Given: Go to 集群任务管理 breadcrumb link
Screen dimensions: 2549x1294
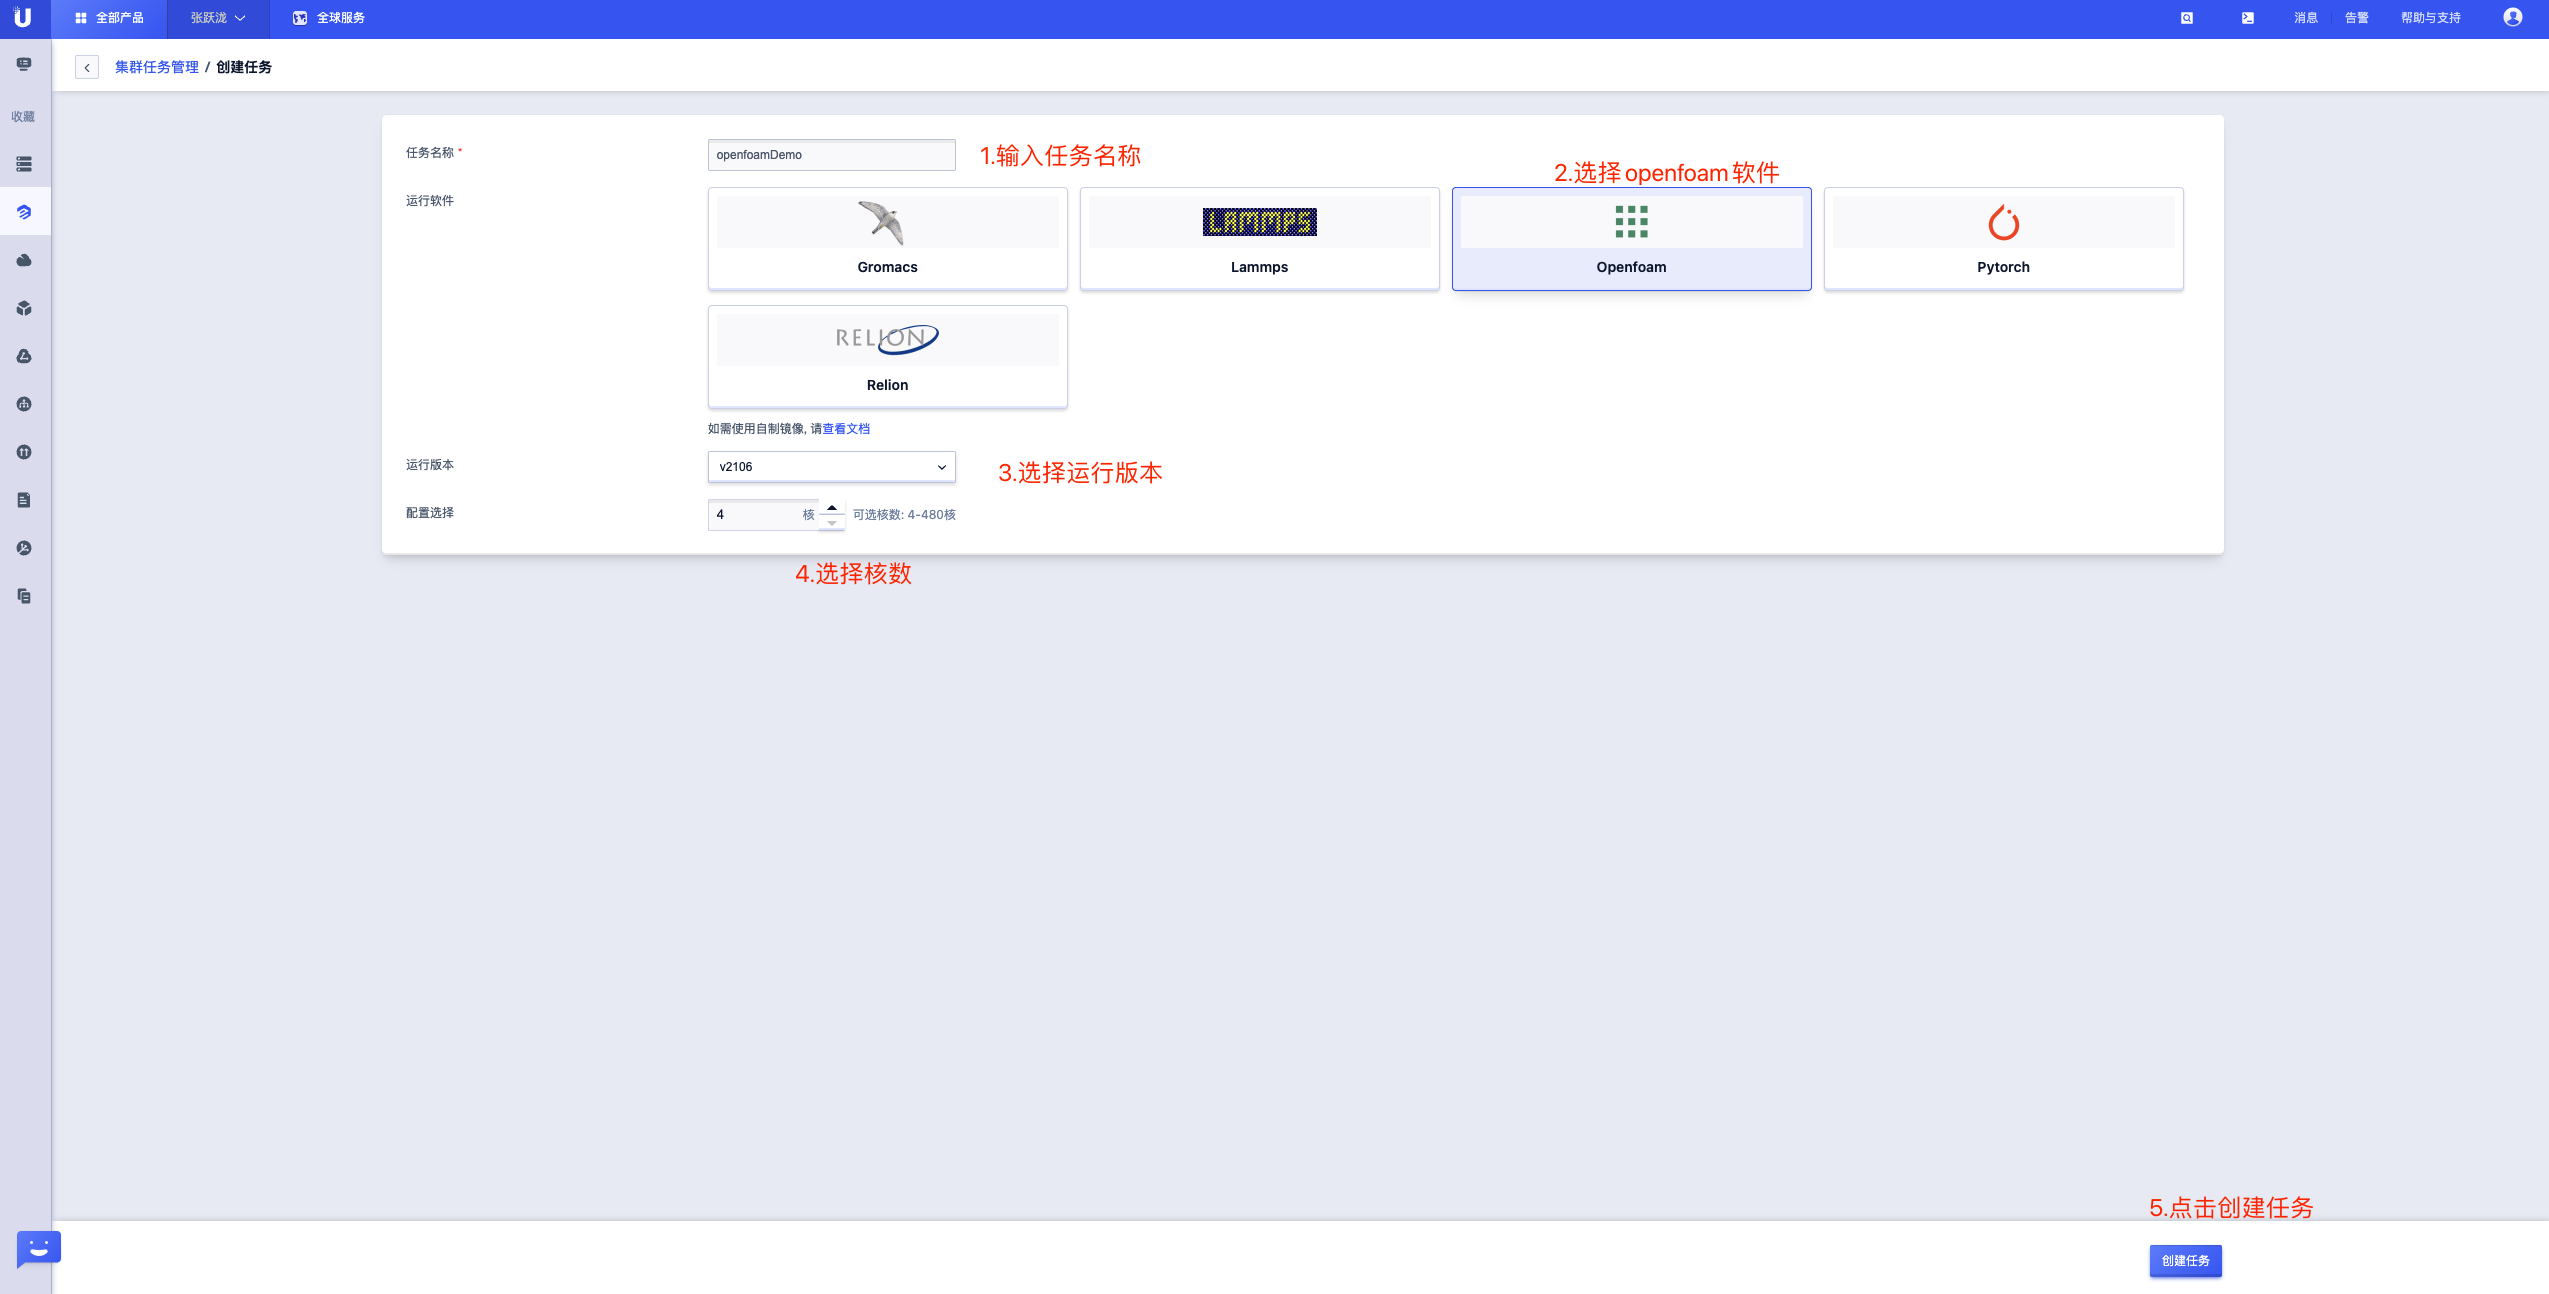Looking at the screenshot, I should click(x=157, y=67).
